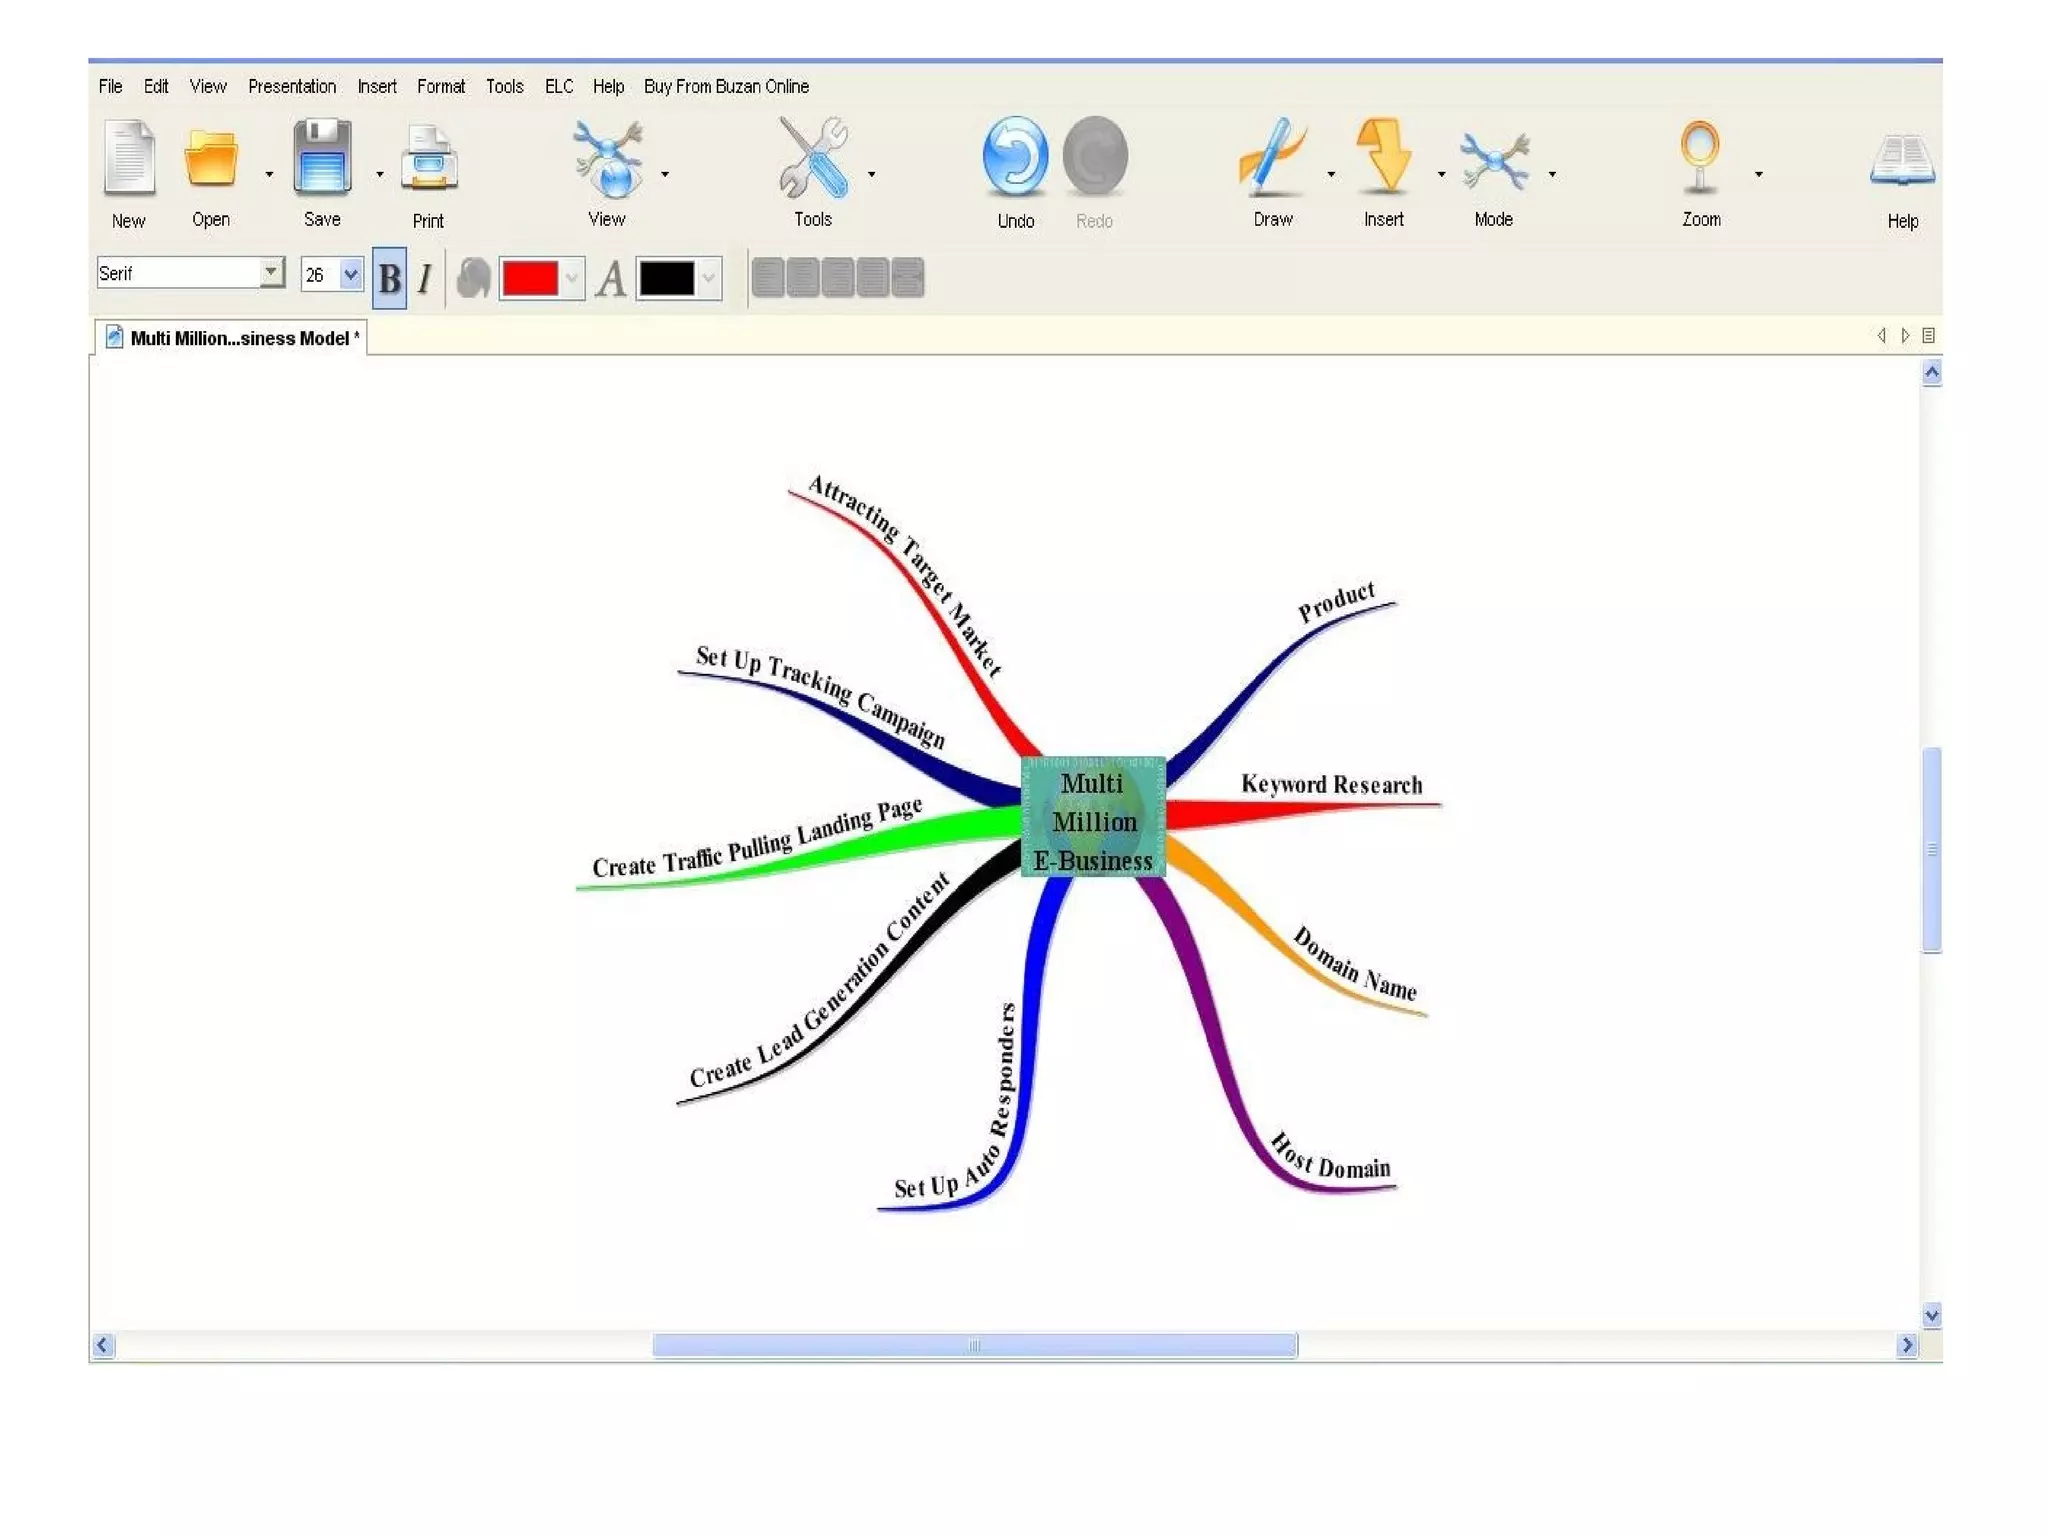Viewport: 2048px width, 1536px height.
Task: Expand the Open button dropdown arrow
Action: (x=269, y=175)
